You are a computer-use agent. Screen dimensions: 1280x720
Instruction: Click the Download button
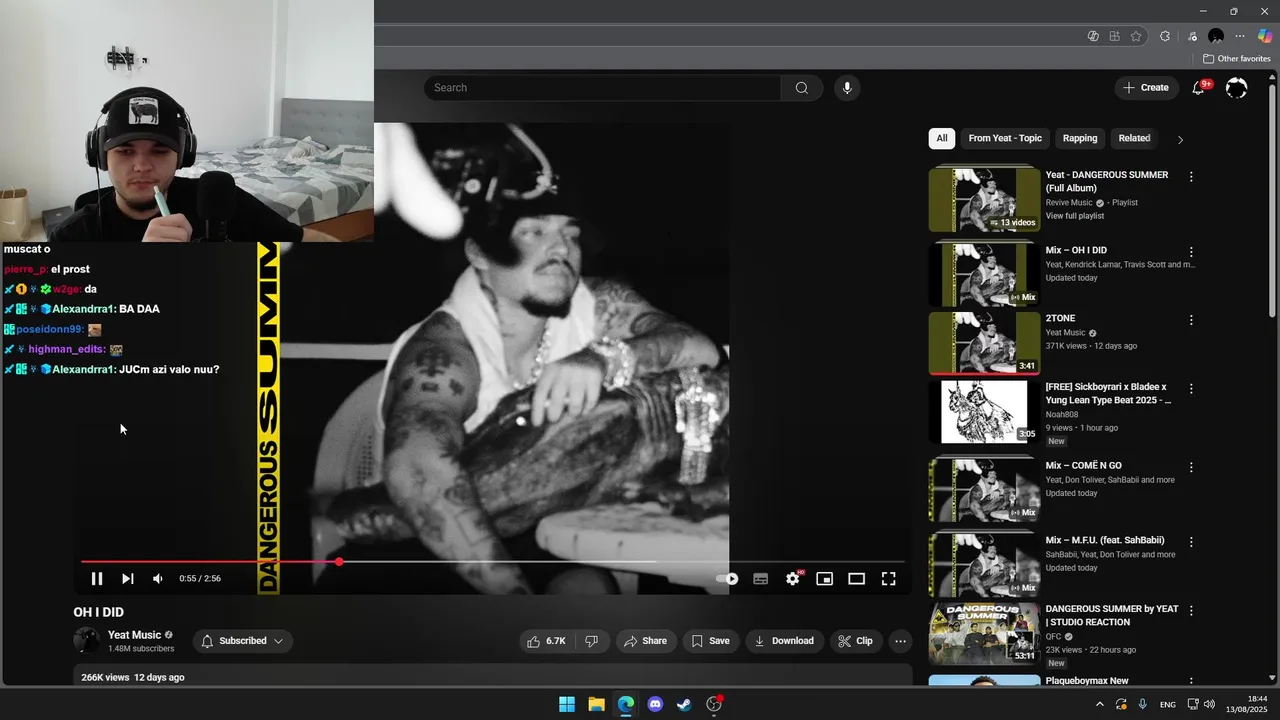coord(784,641)
